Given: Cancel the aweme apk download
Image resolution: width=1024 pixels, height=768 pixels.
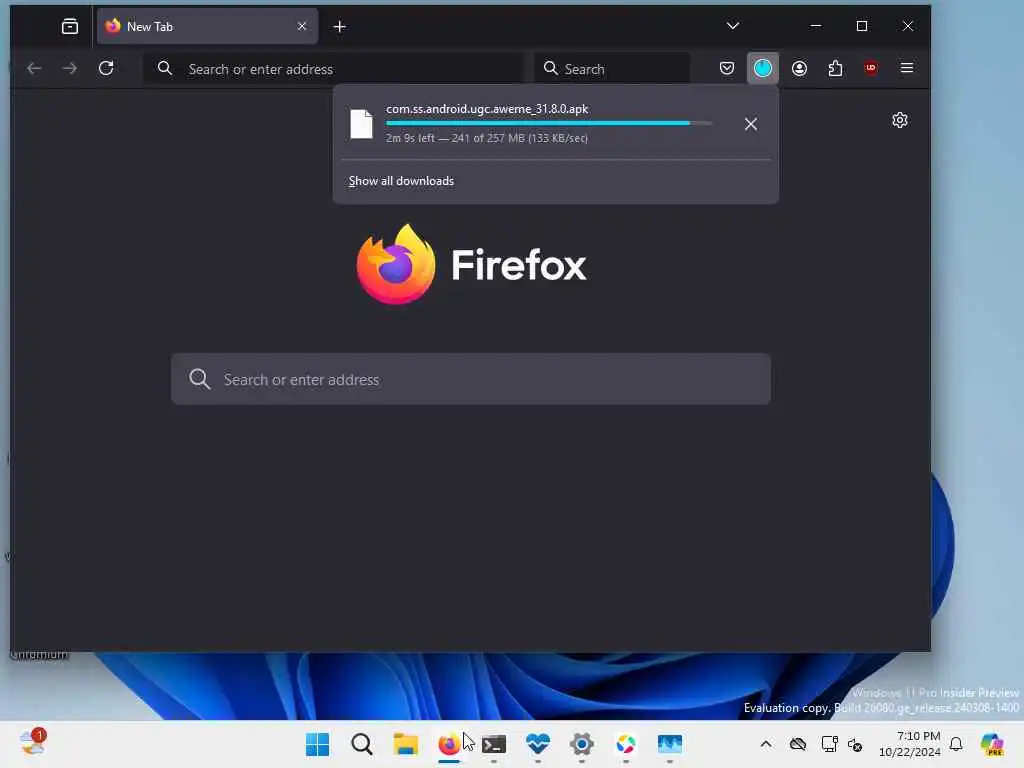Looking at the screenshot, I should (751, 124).
